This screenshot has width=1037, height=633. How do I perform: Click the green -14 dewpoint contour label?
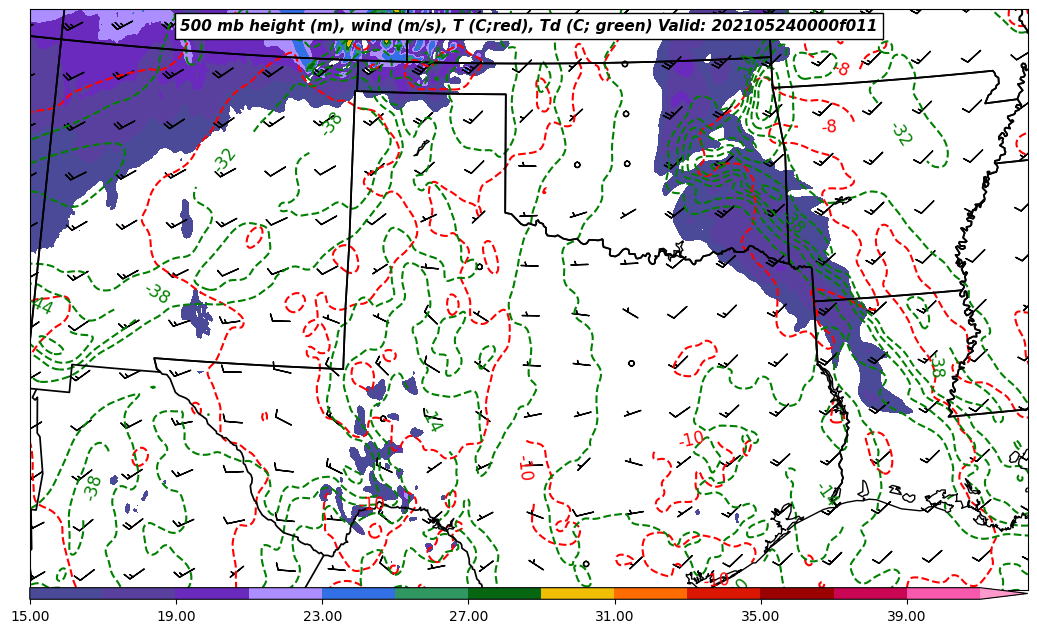432,421
